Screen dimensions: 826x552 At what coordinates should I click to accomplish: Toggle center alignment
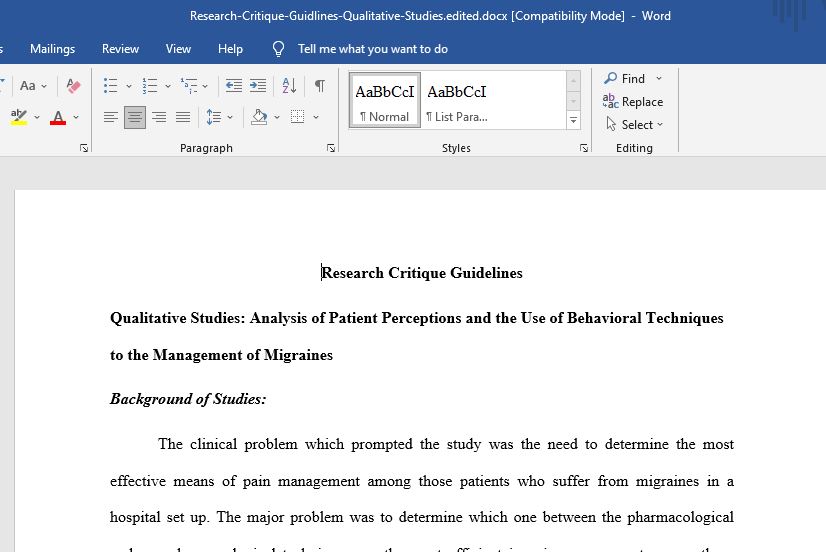click(135, 117)
